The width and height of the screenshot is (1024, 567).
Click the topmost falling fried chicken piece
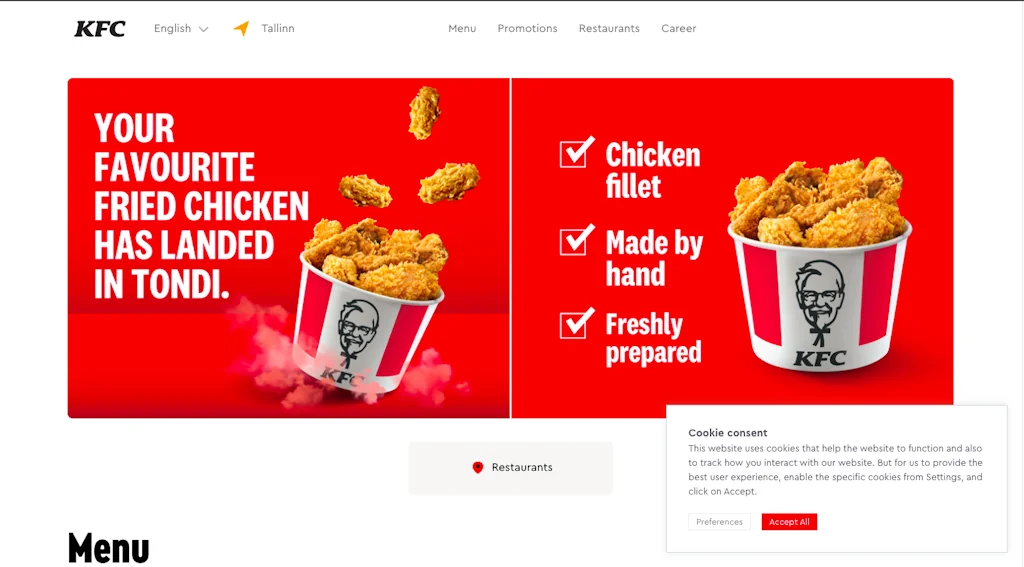coord(424,112)
